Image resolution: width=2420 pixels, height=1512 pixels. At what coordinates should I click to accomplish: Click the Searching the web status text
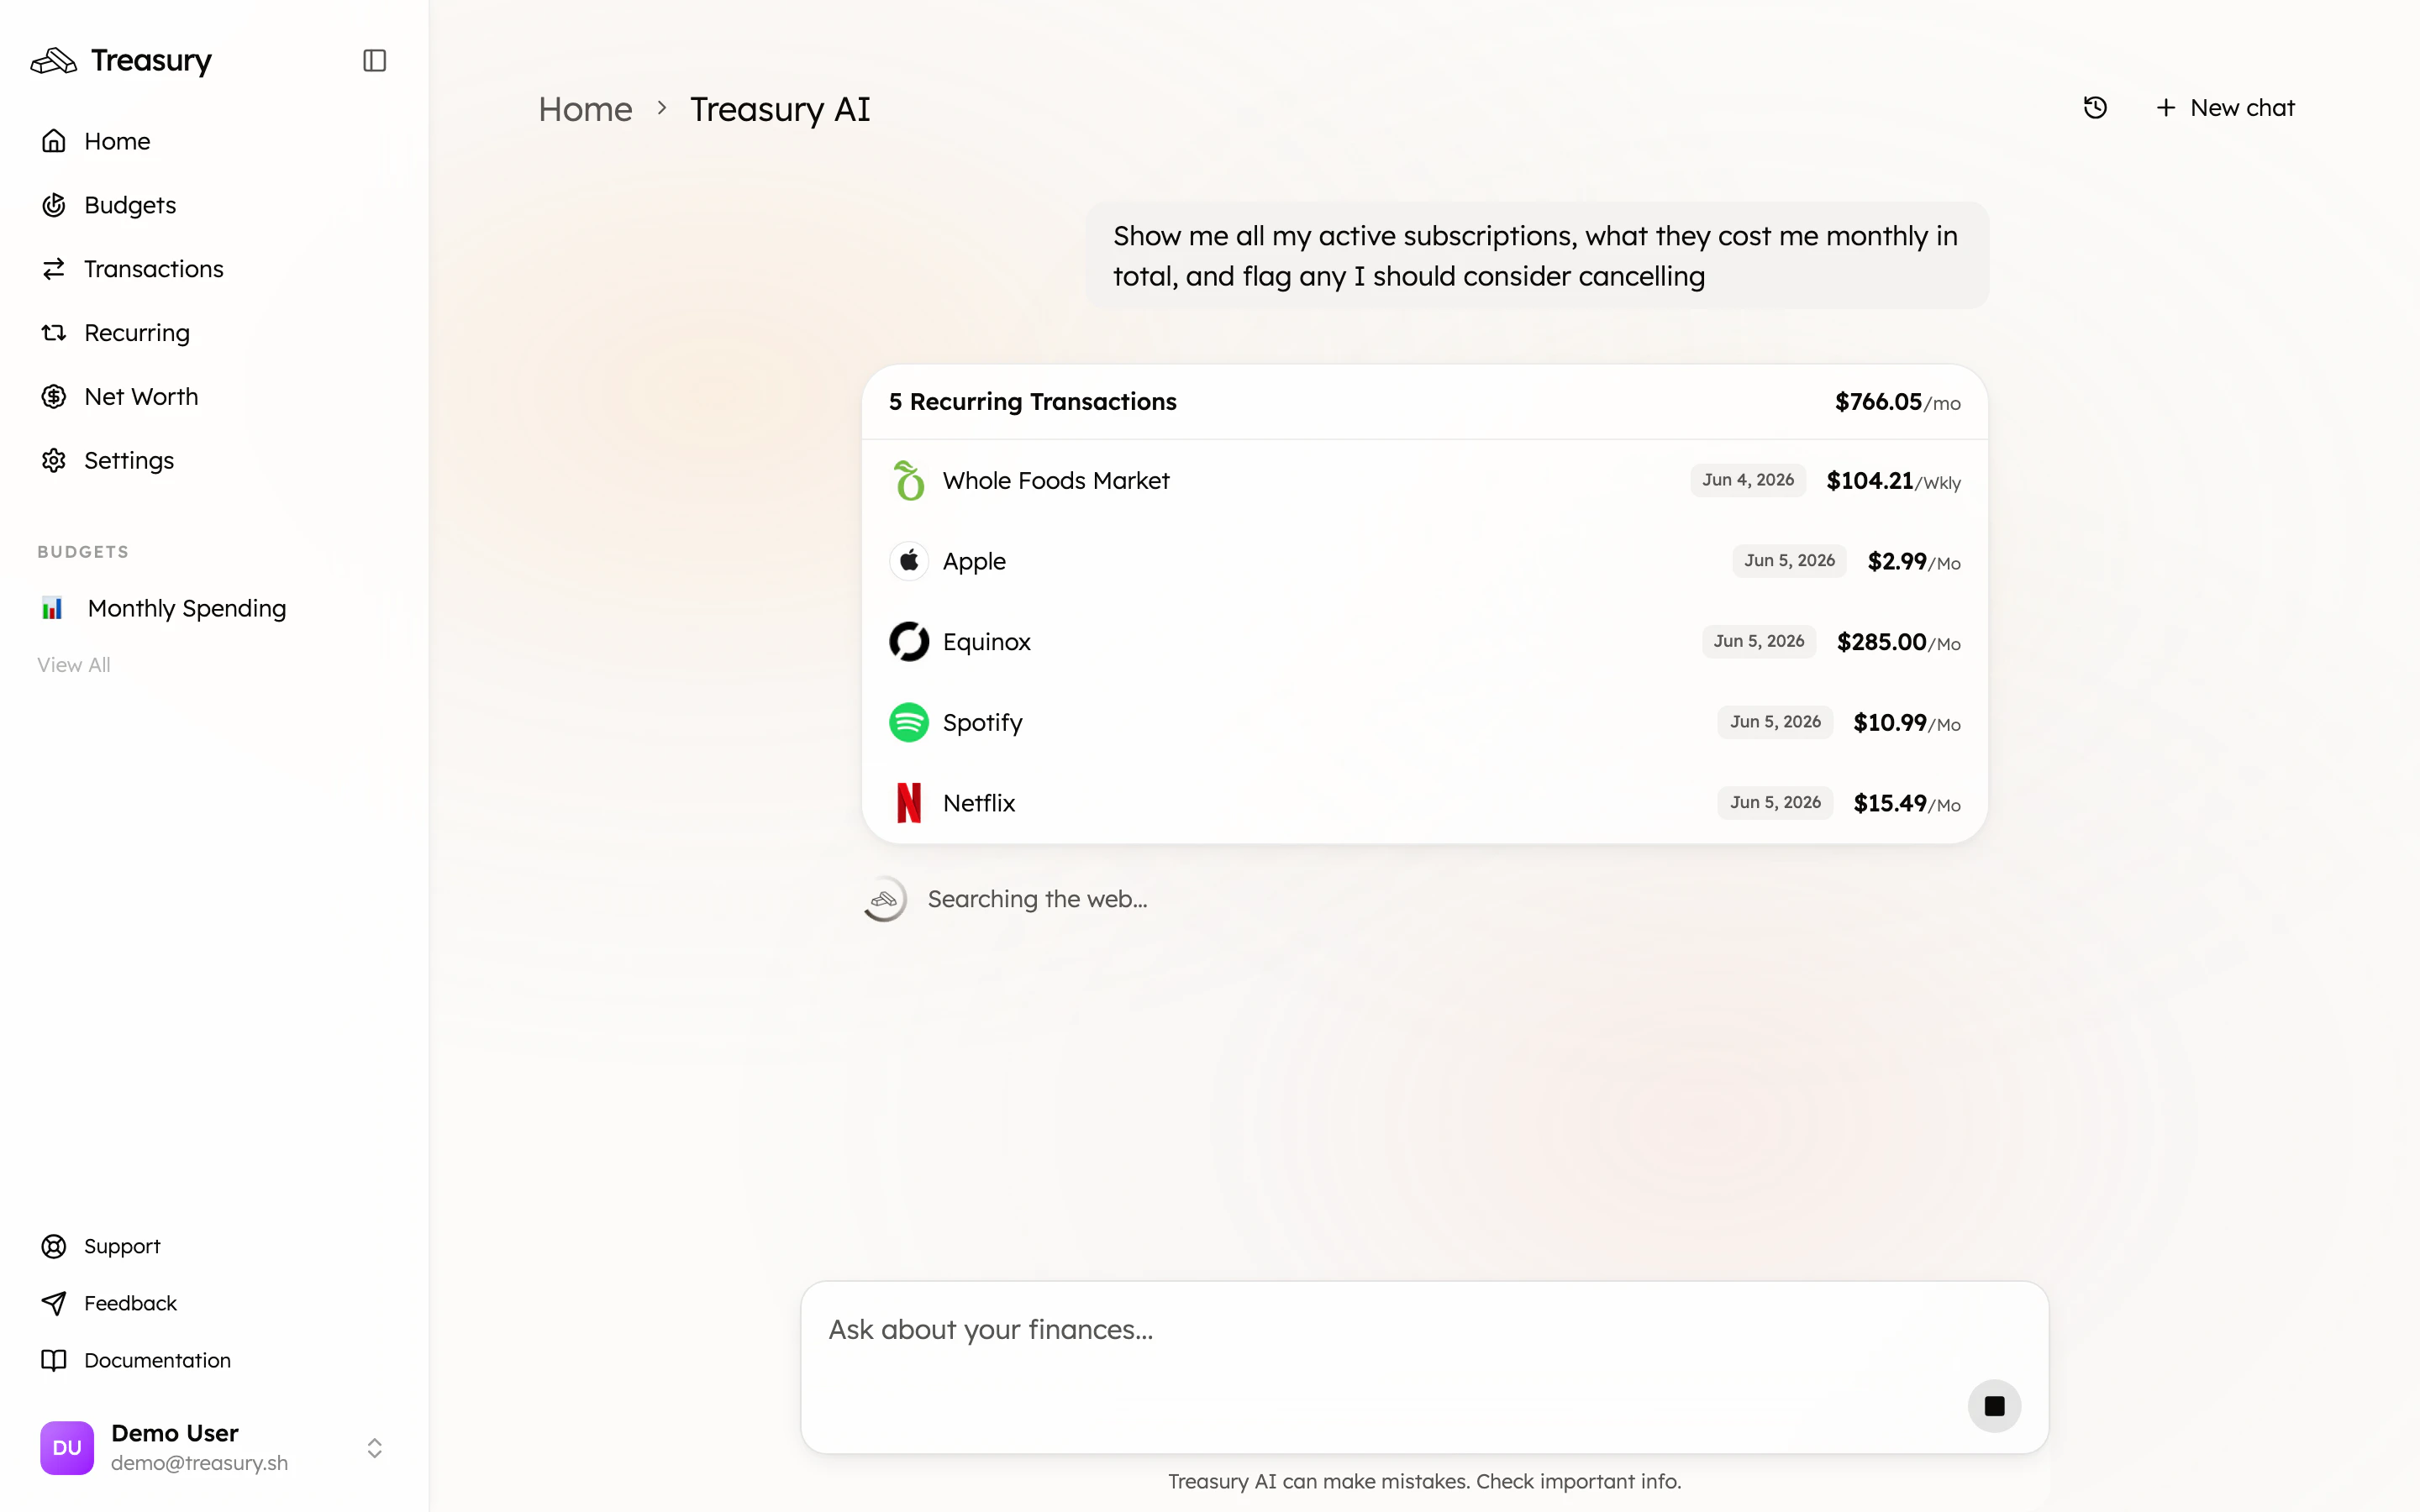coord(1037,900)
